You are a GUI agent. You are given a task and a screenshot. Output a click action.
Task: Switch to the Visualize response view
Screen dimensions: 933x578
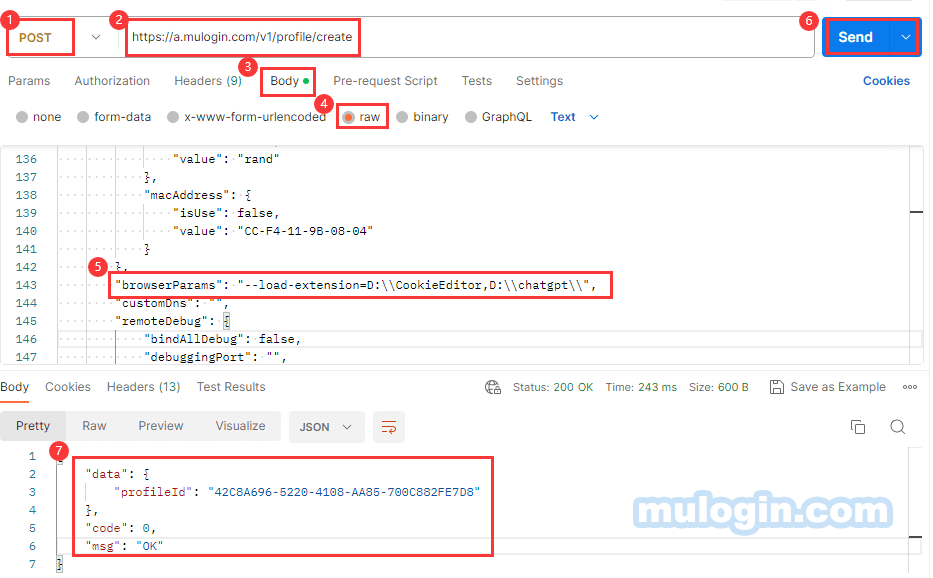click(x=240, y=426)
